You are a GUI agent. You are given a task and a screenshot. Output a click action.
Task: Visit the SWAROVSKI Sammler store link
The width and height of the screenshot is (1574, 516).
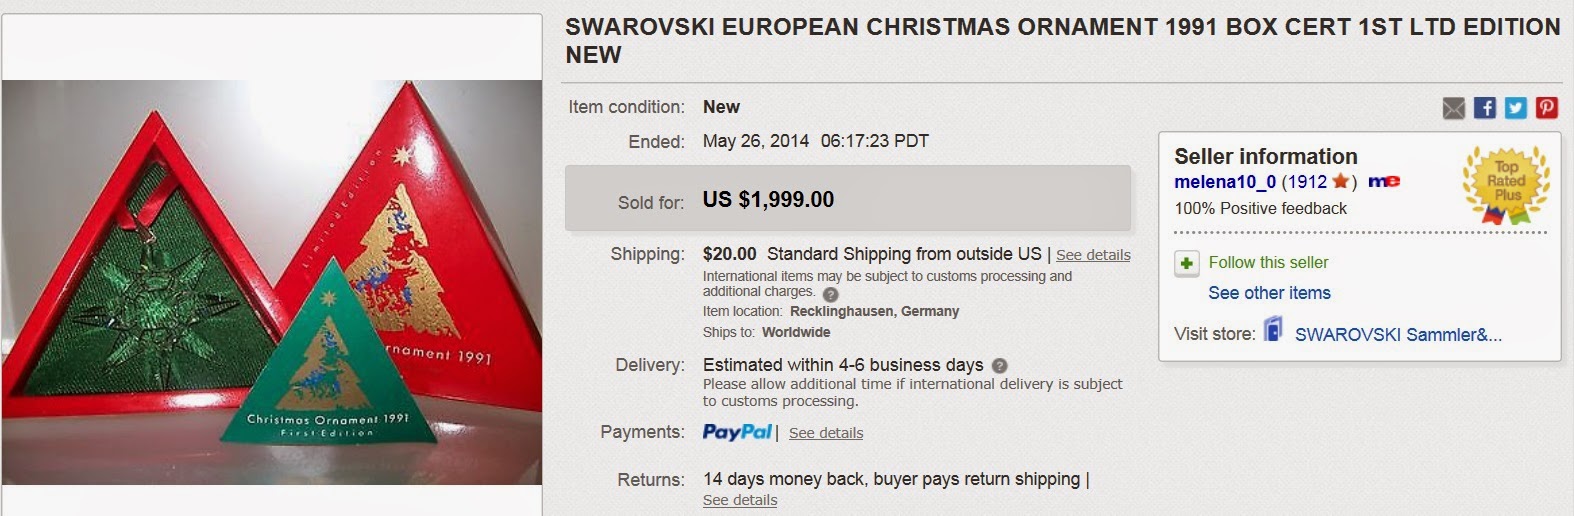1398,334
